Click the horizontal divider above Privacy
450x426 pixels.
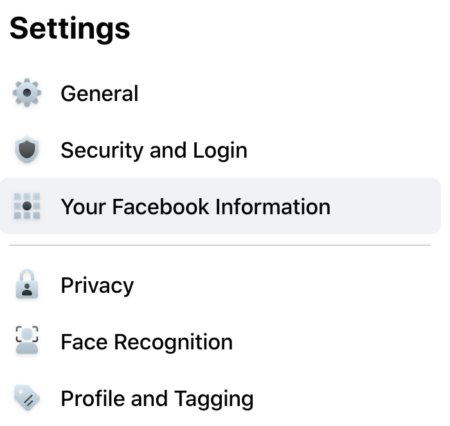tap(220, 245)
